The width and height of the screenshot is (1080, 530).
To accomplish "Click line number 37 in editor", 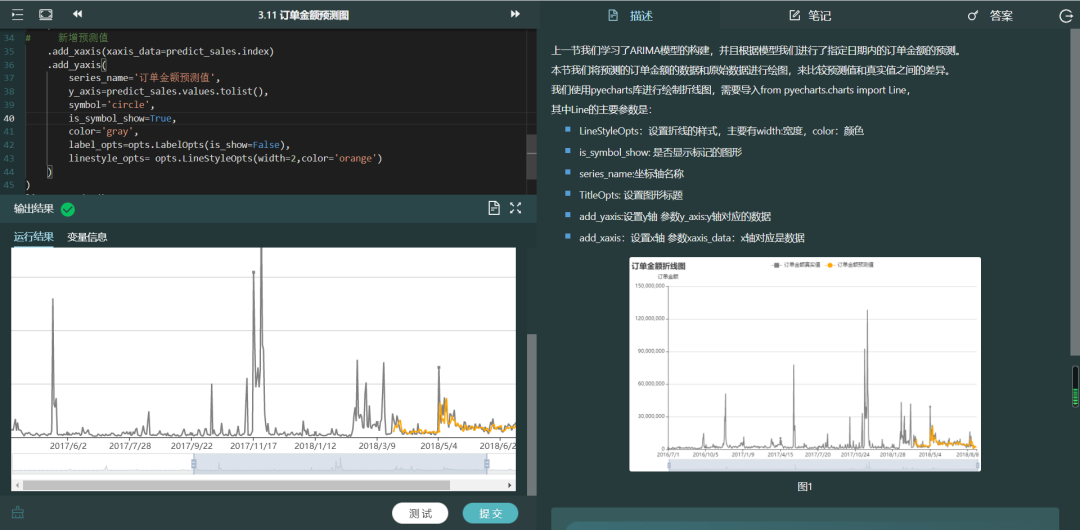I will 9,79.
